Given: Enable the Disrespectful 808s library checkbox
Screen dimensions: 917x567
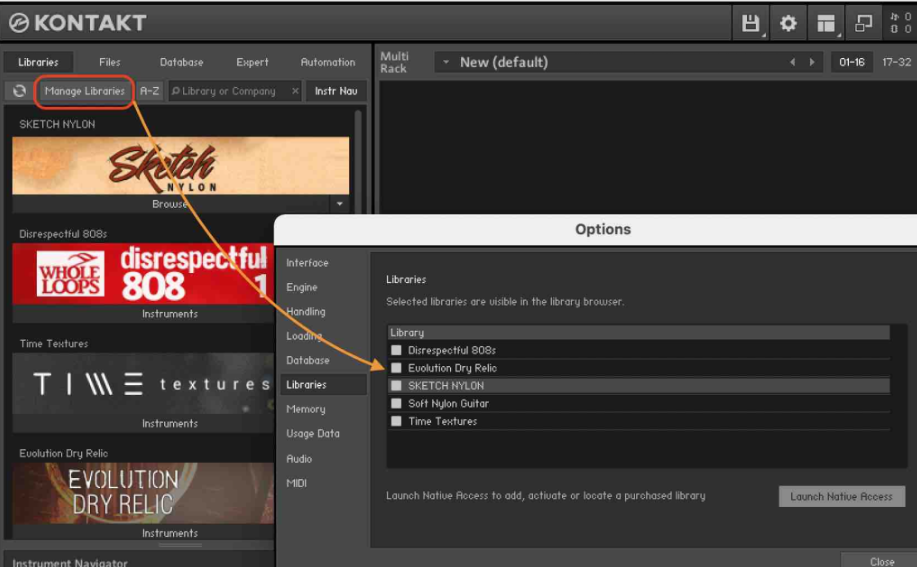Looking at the screenshot, I should (396, 350).
